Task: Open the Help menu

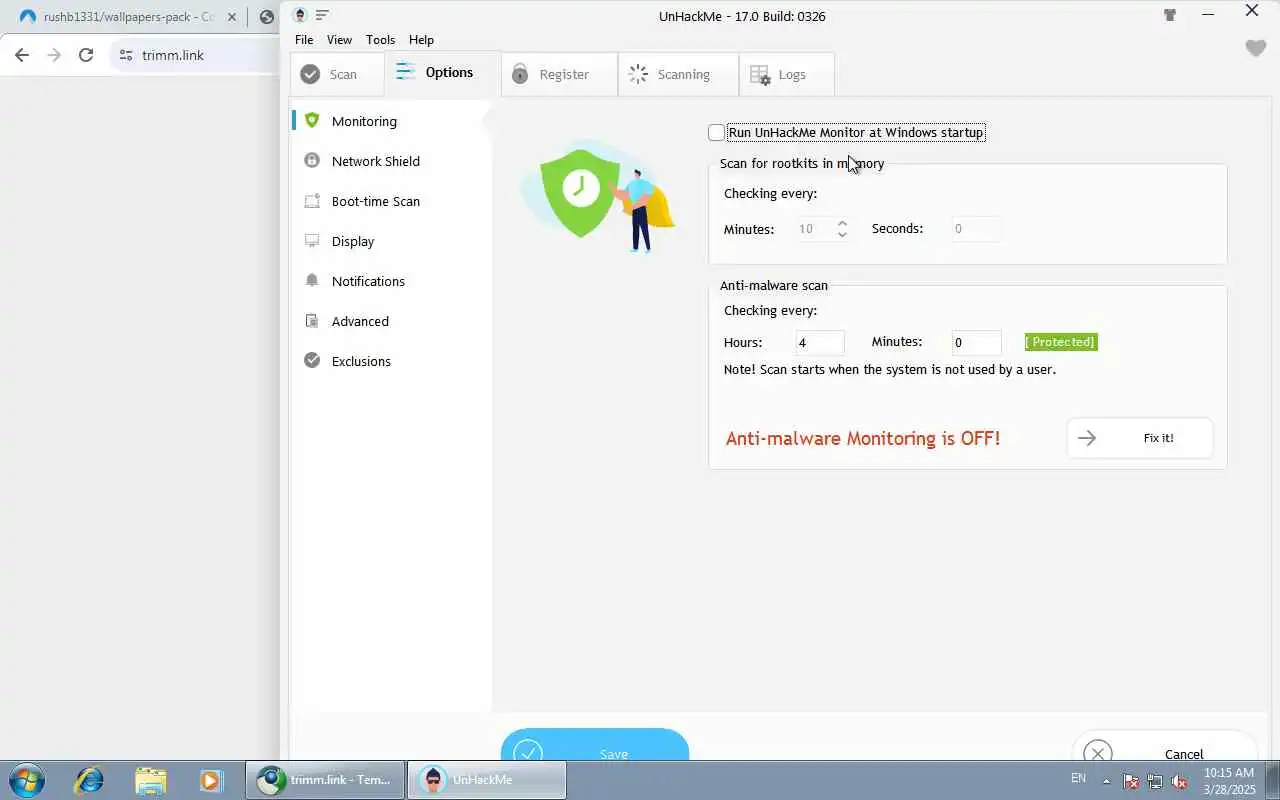Action: pyautogui.click(x=421, y=39)
